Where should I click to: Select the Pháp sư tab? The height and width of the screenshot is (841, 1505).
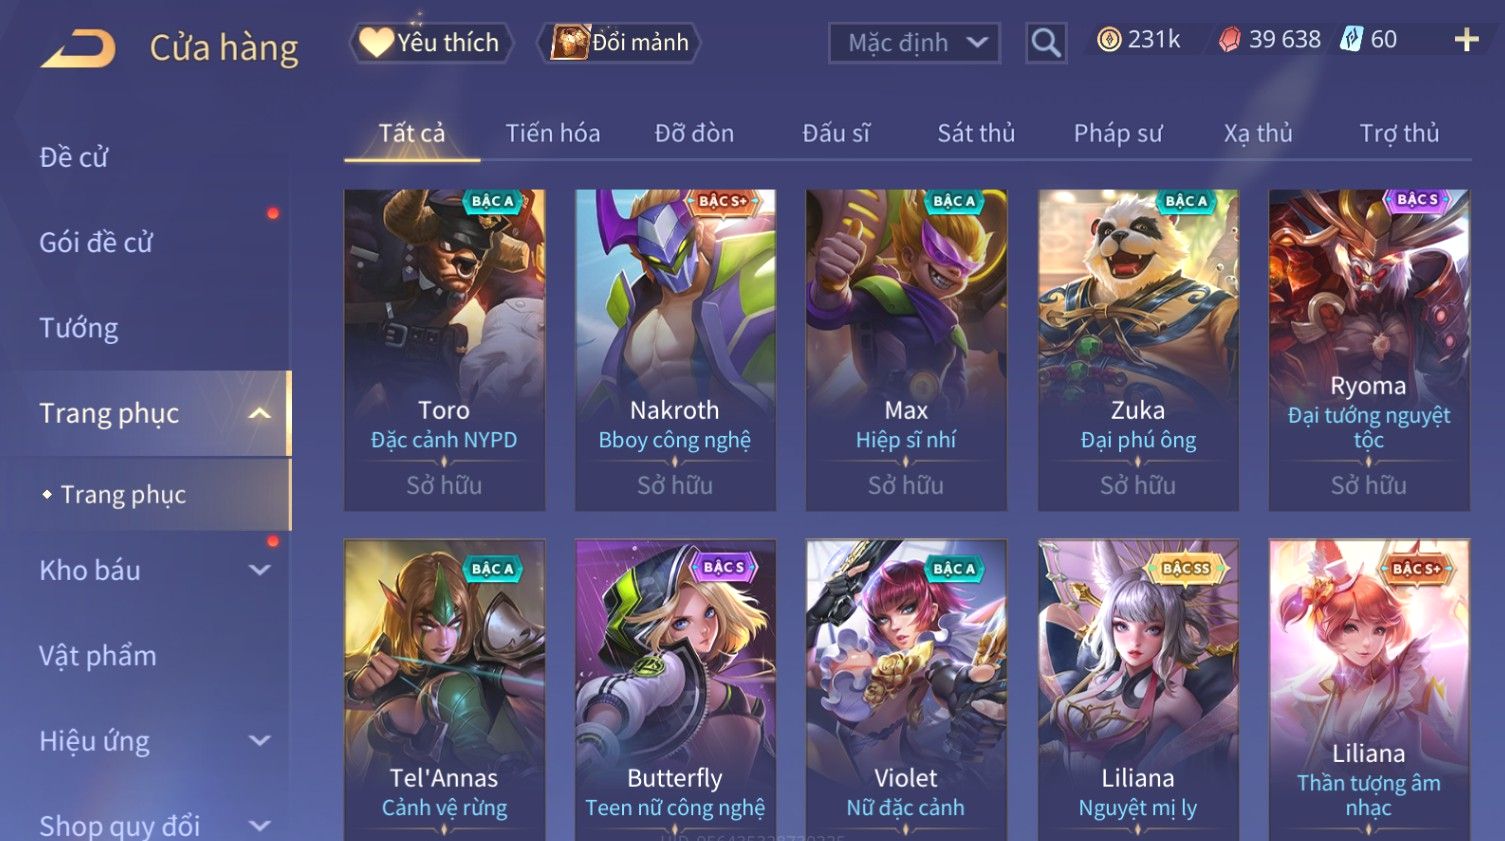pos(1118,133)
